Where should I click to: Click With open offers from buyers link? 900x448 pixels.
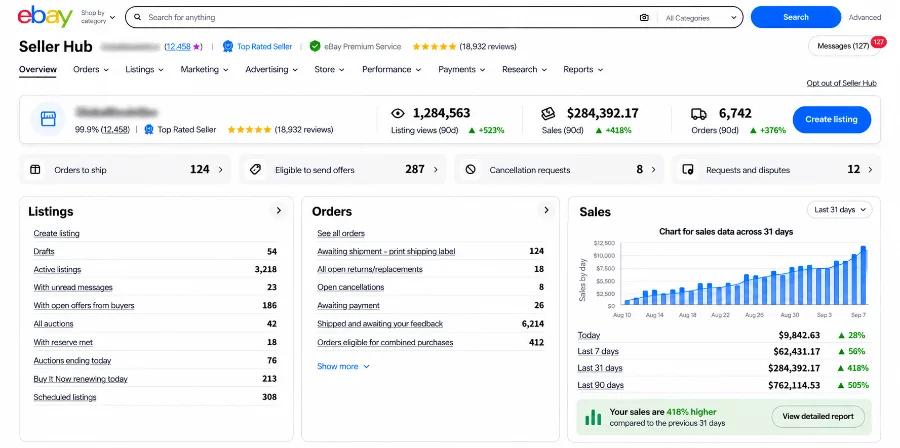pos(84,306)
